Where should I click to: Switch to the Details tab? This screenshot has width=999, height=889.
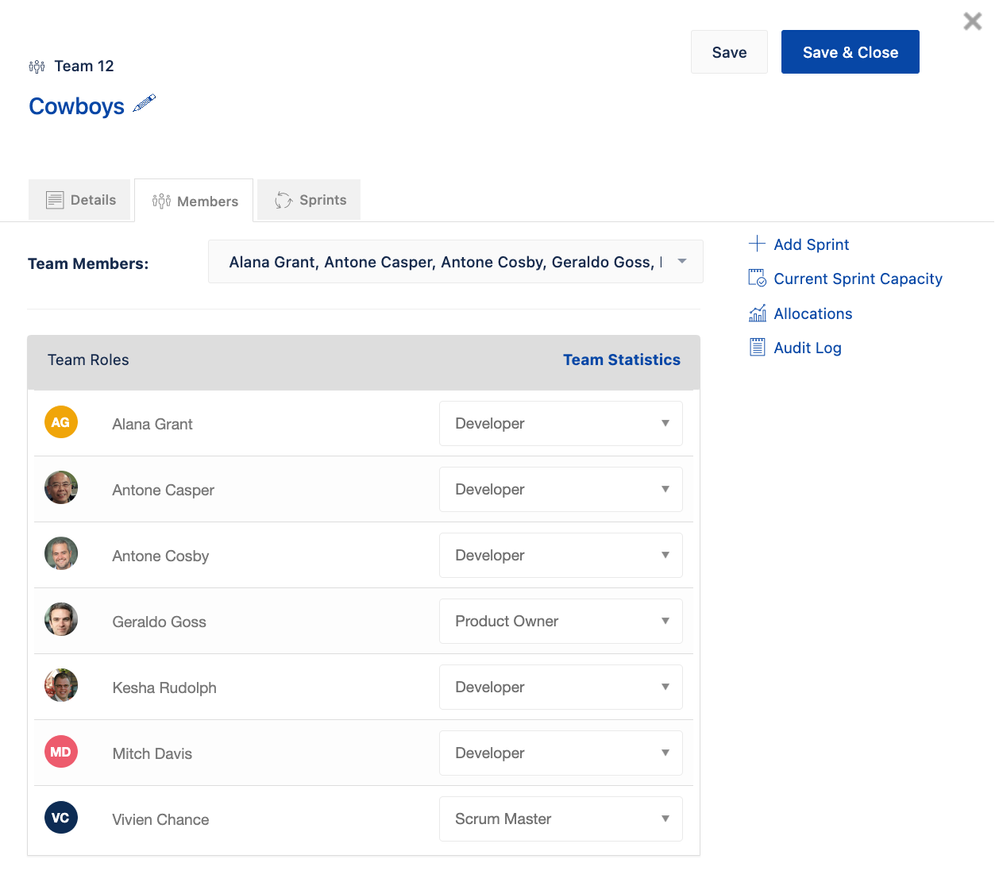coord(81,200)
